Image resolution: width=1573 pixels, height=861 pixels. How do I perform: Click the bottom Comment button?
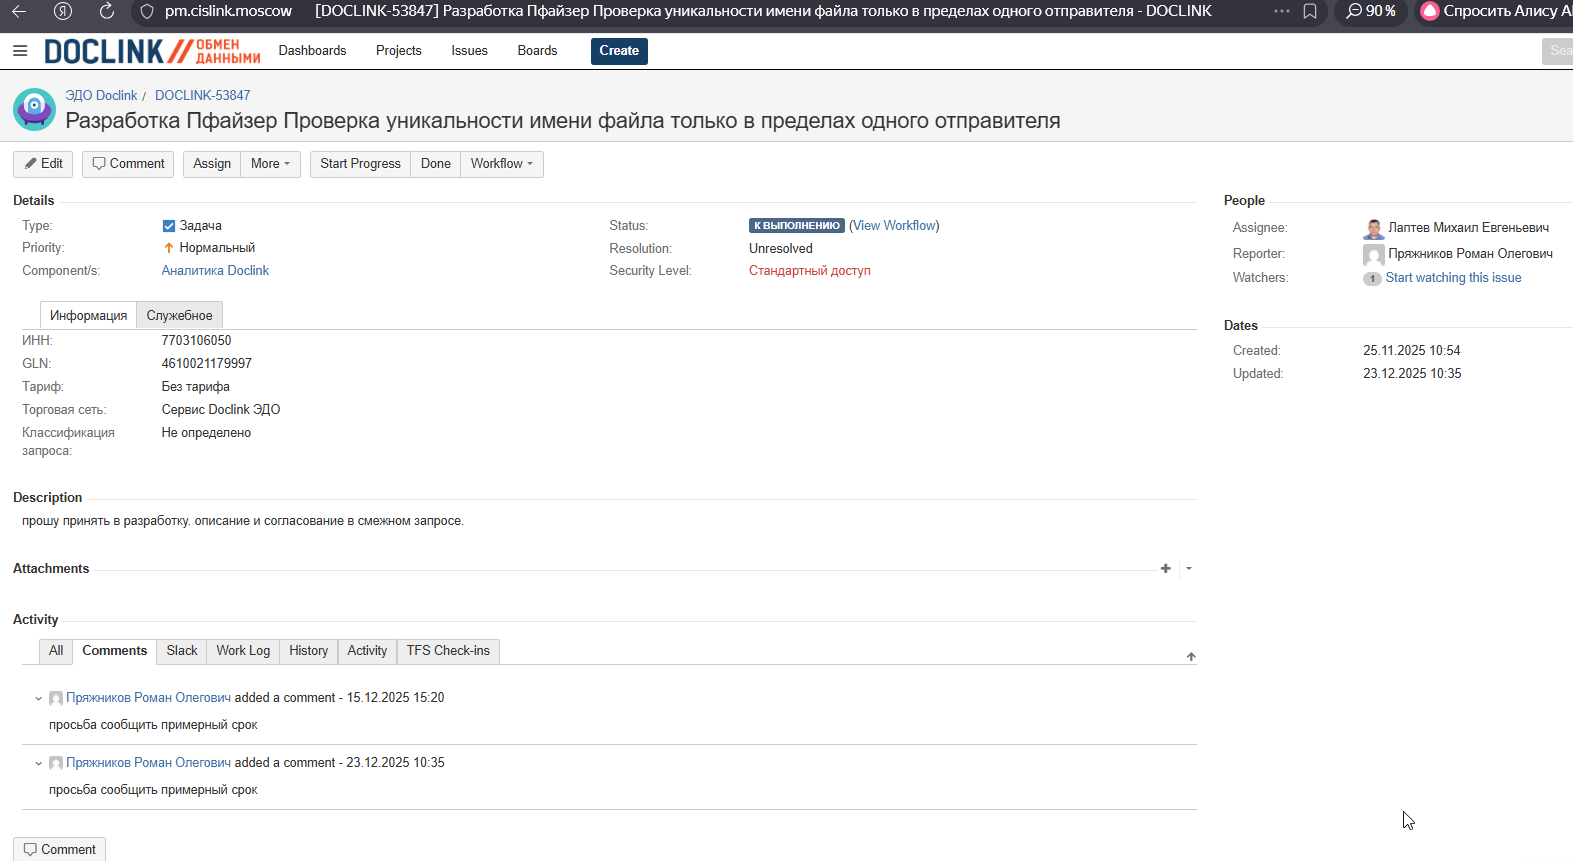coord(59,849)
